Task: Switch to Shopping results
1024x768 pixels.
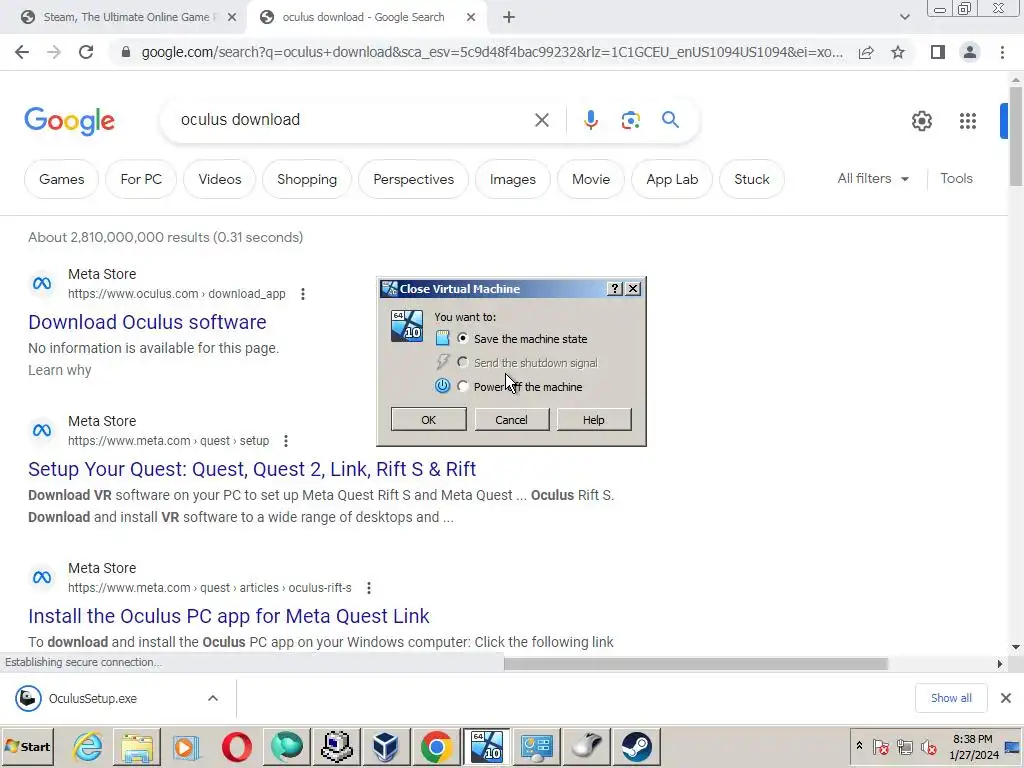Action: pyautogui.click(x=307, y=179)
